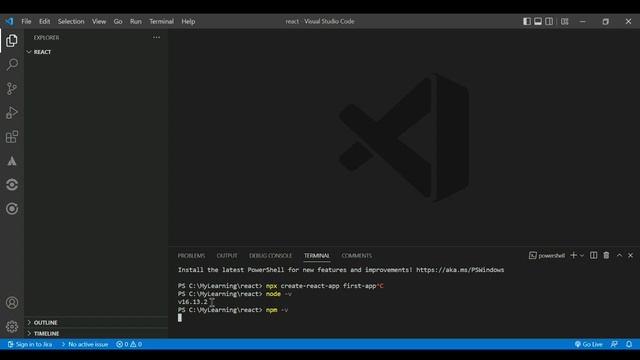Open the Terminal menu

(x=162, y=21)
